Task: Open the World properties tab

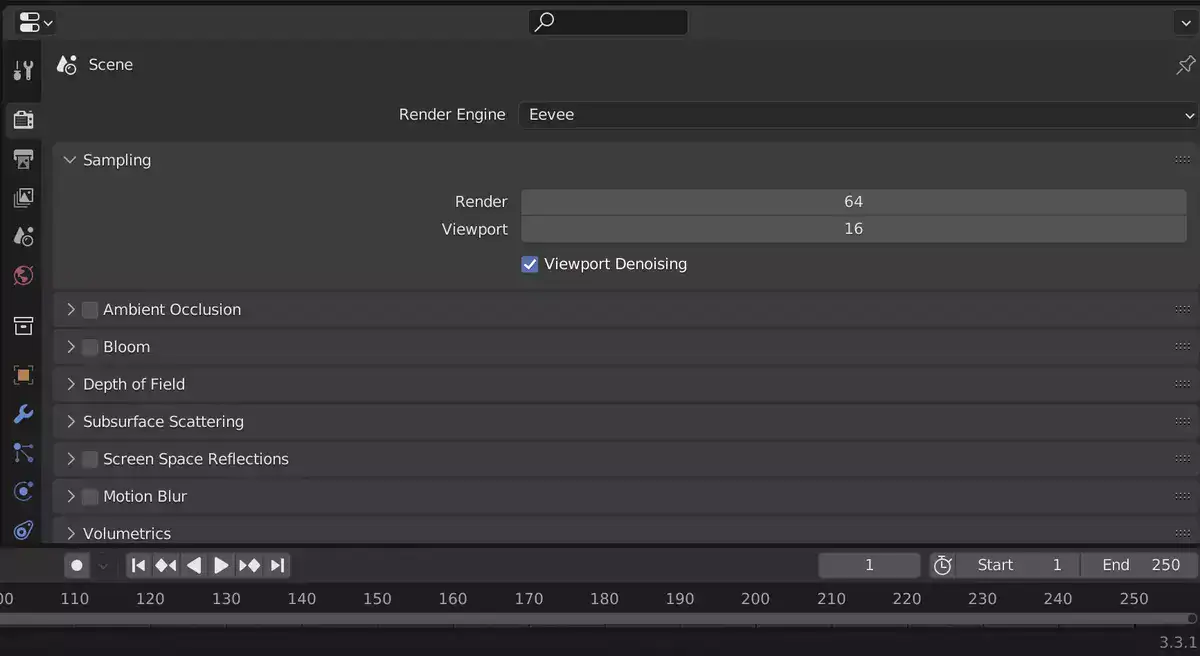Action: pyautogui.click(x=23, y=275)
